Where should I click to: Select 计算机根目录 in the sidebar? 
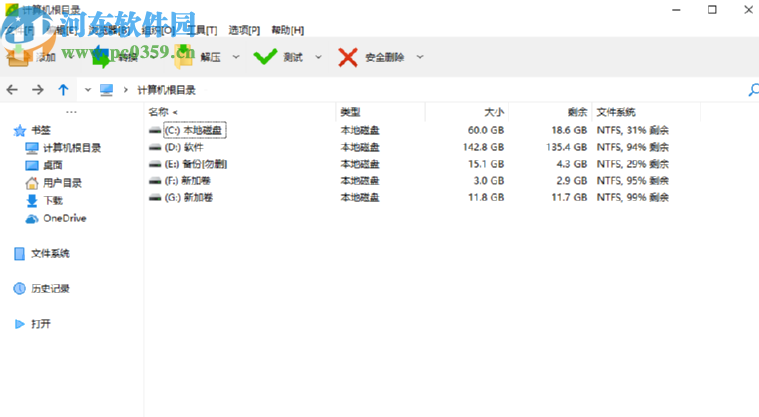[72, 148]
